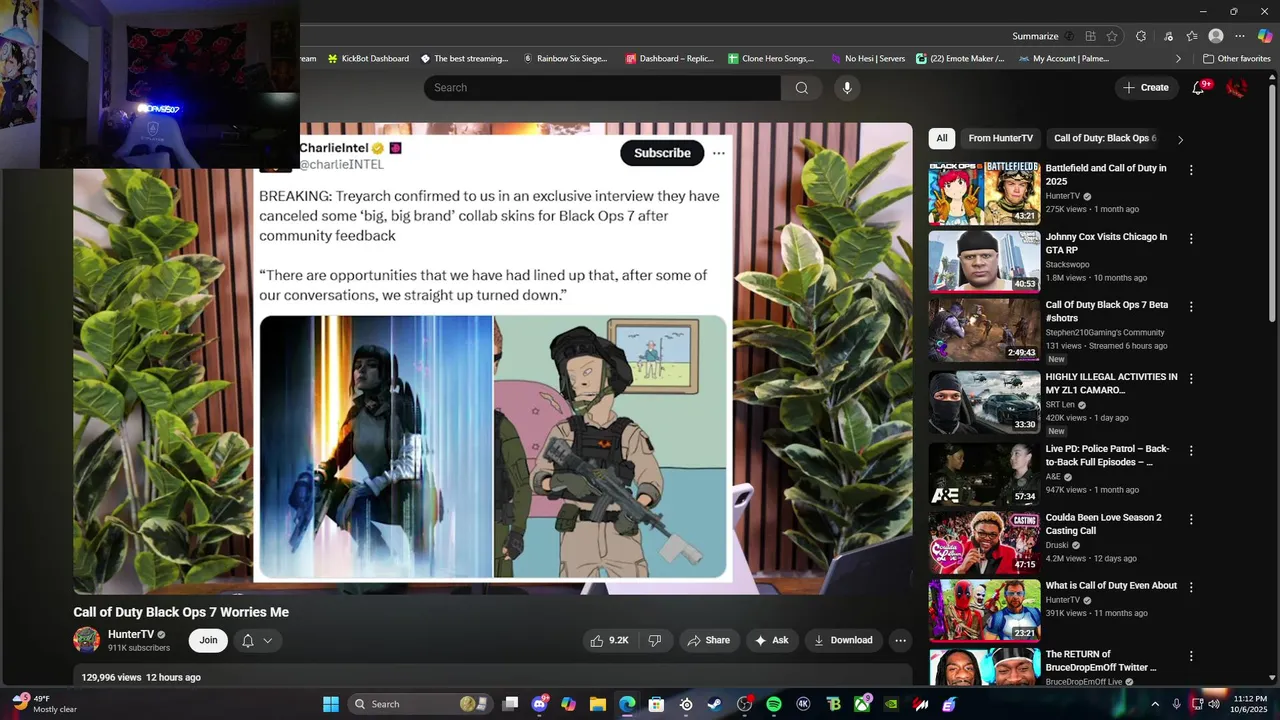Click taskbar volume speaker icon
The width and height of the screenshot is (1280, 720).
(1214, 704)
